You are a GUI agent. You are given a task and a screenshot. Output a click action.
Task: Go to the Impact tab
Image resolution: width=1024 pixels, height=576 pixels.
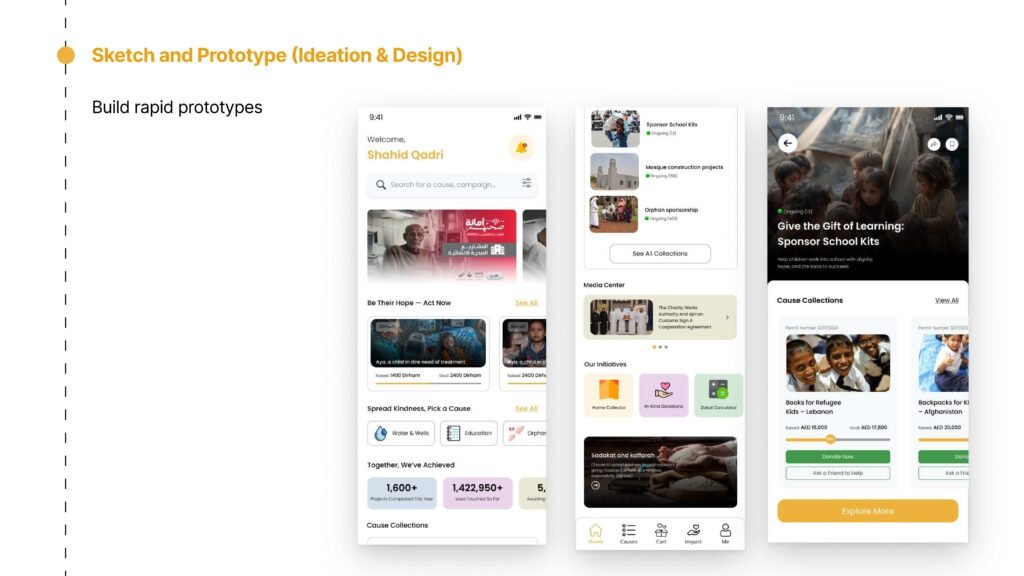693,533
